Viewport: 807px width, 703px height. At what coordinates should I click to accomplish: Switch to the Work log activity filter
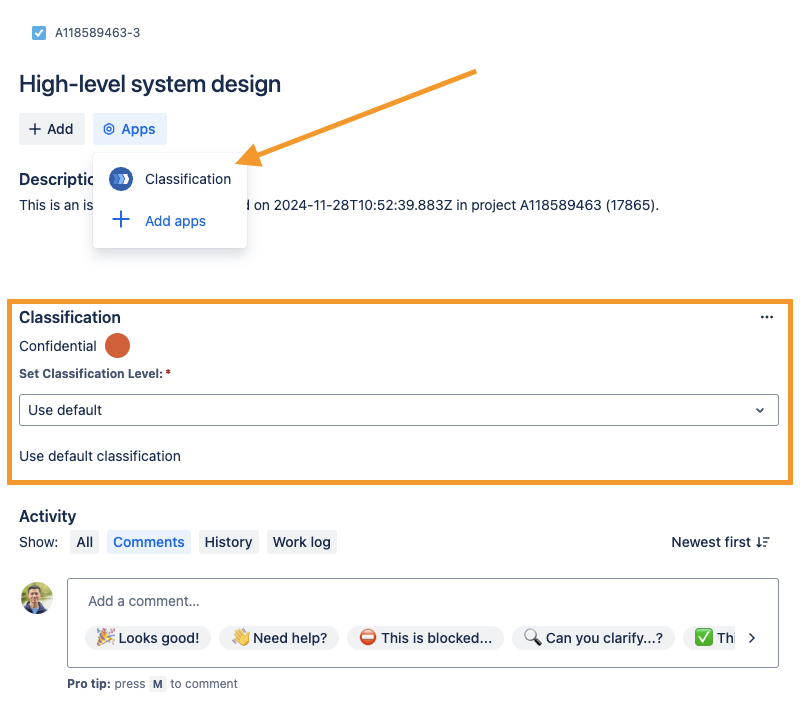pyautogui.click(x=301, y=542)
